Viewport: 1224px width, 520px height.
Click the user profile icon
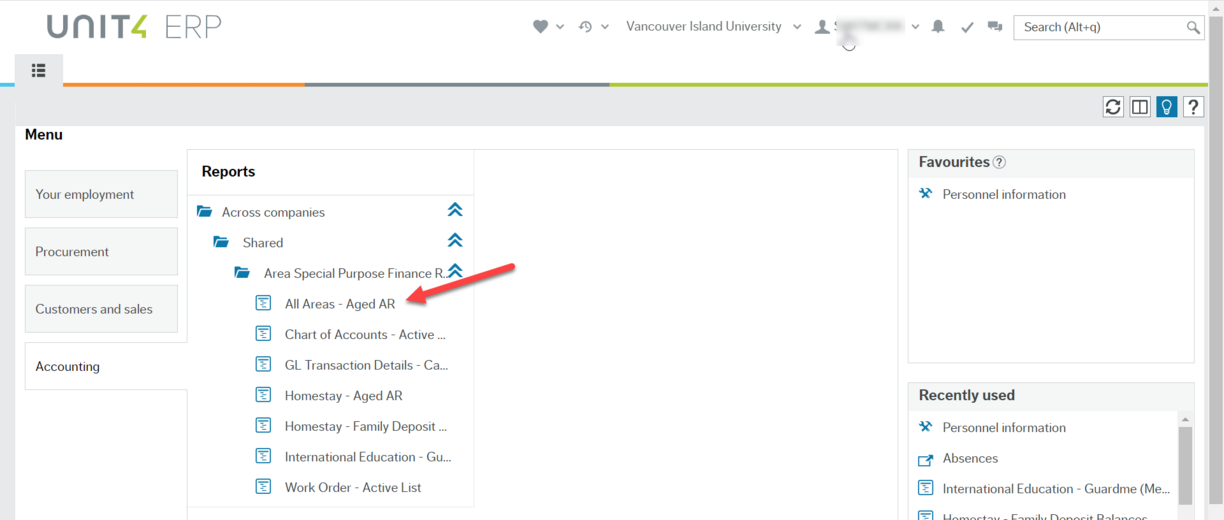tap(822, 27)
